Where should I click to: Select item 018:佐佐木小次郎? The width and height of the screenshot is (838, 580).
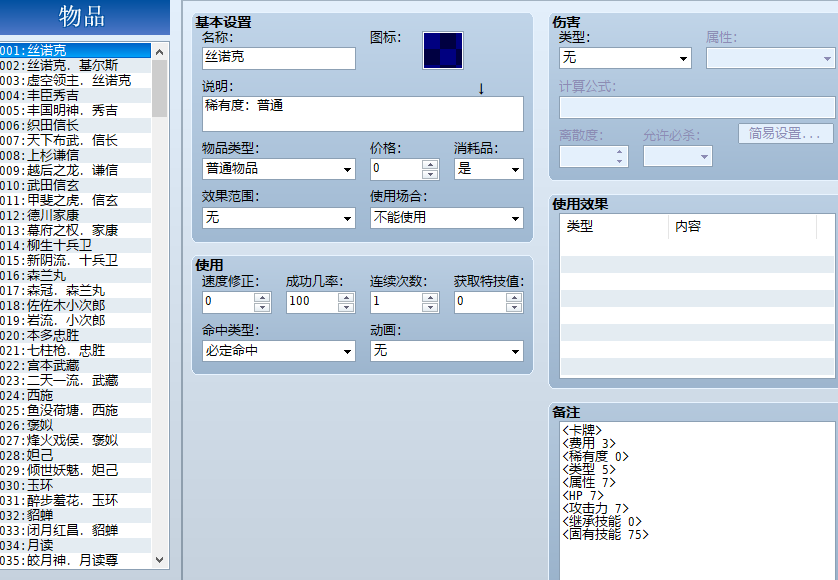click(x=75, y=305)
